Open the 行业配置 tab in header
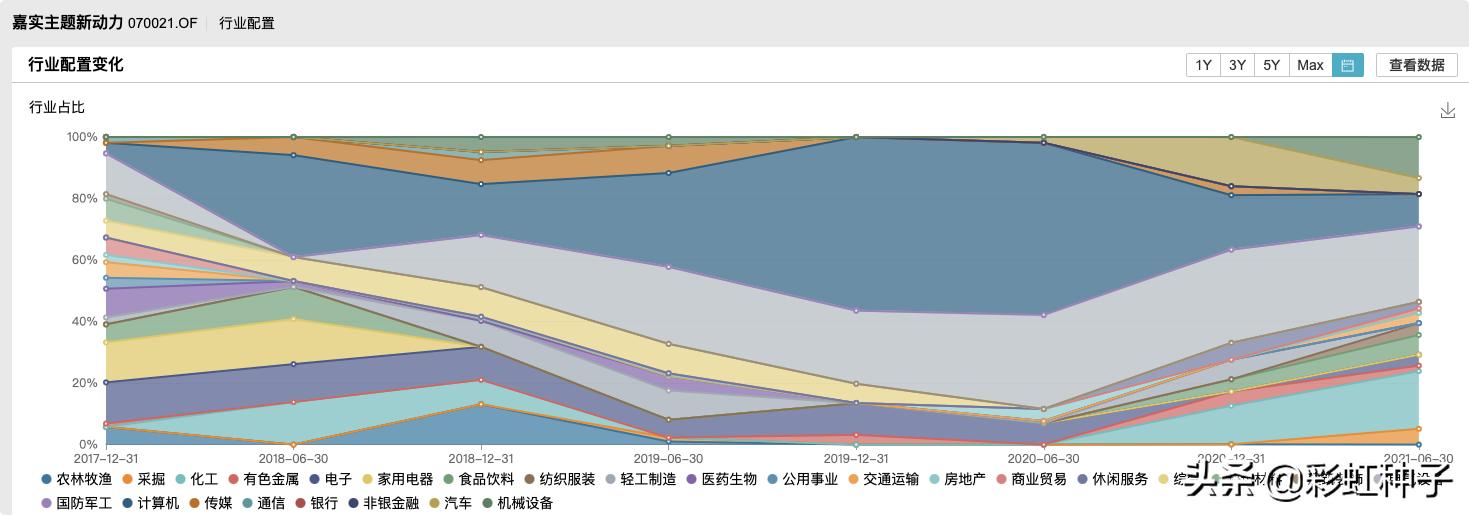The image size is (1469, 515). [x=246, y=23]
